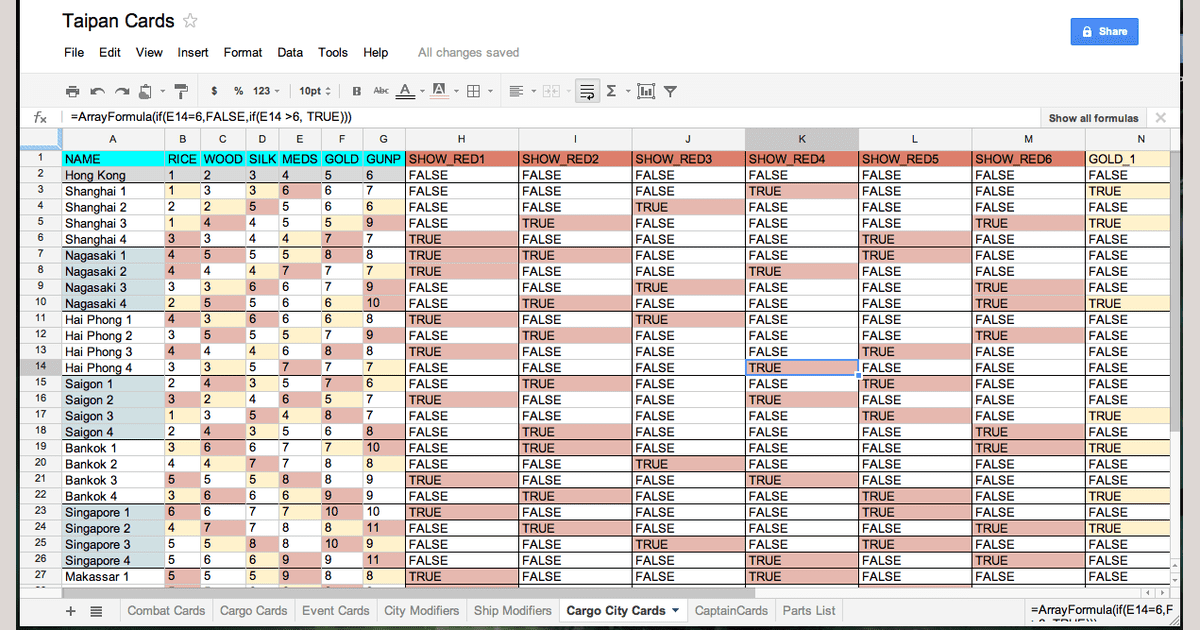This screenshot has width=1200, height=630.
Task: Open the Edit menu
Action: tap(110, 52)
